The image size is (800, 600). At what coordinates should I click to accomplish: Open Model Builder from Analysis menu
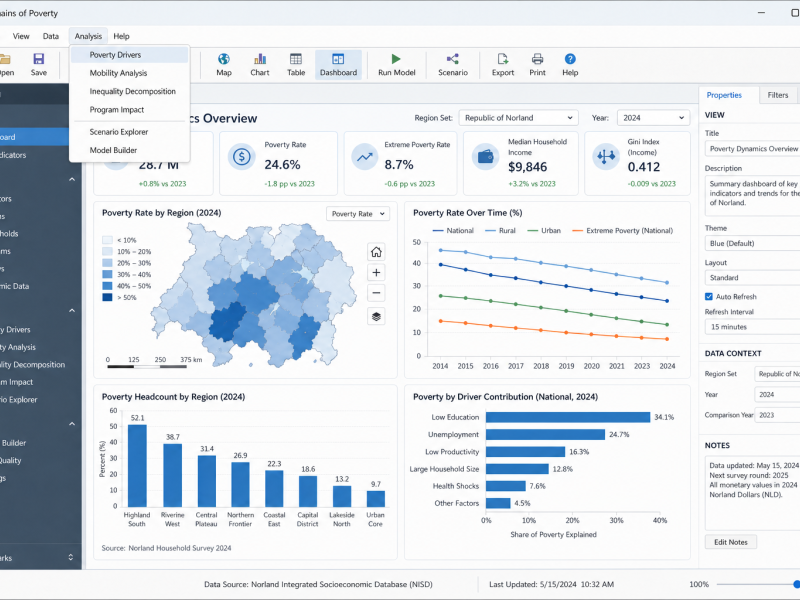(x=130, y=150)
